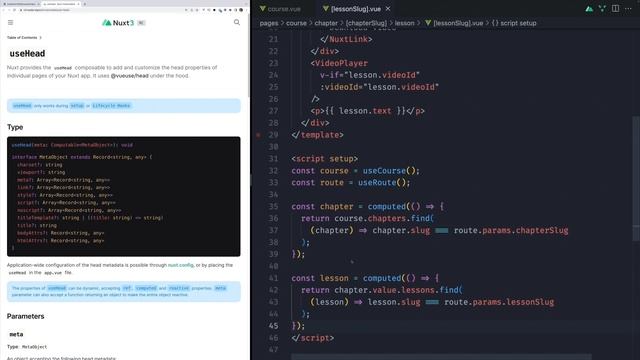640x360 pixels.
Task: Select the active Nuxt docs browser tab
Action: pos(60,4)
